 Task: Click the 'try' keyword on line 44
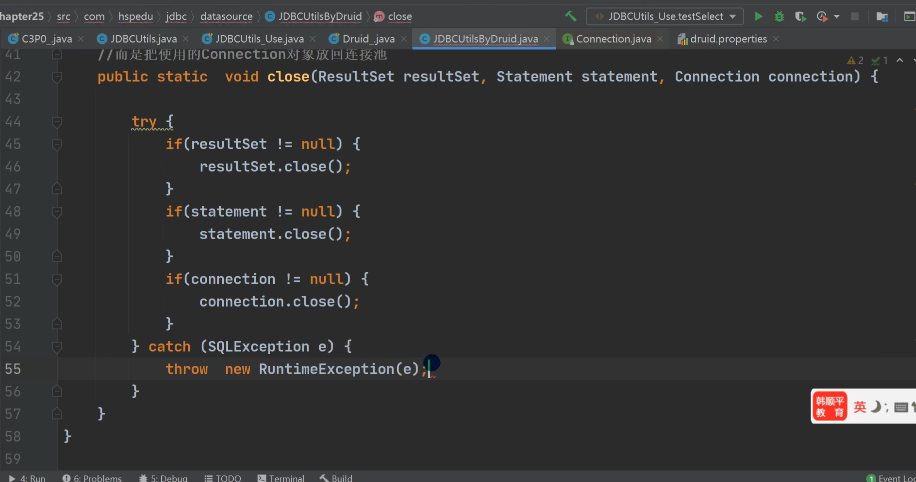coord(144,122)
